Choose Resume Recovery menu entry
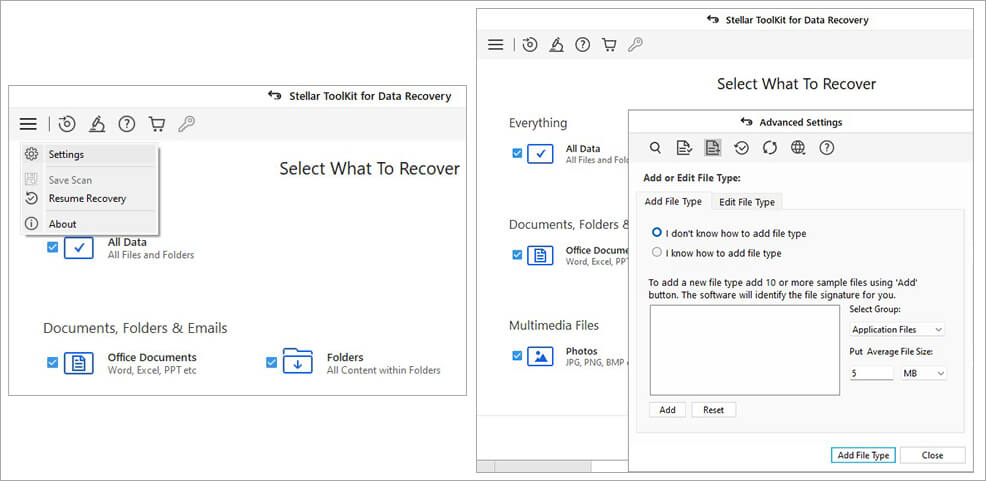This screenshot has height=481, width=986. [x=90, y=199]
